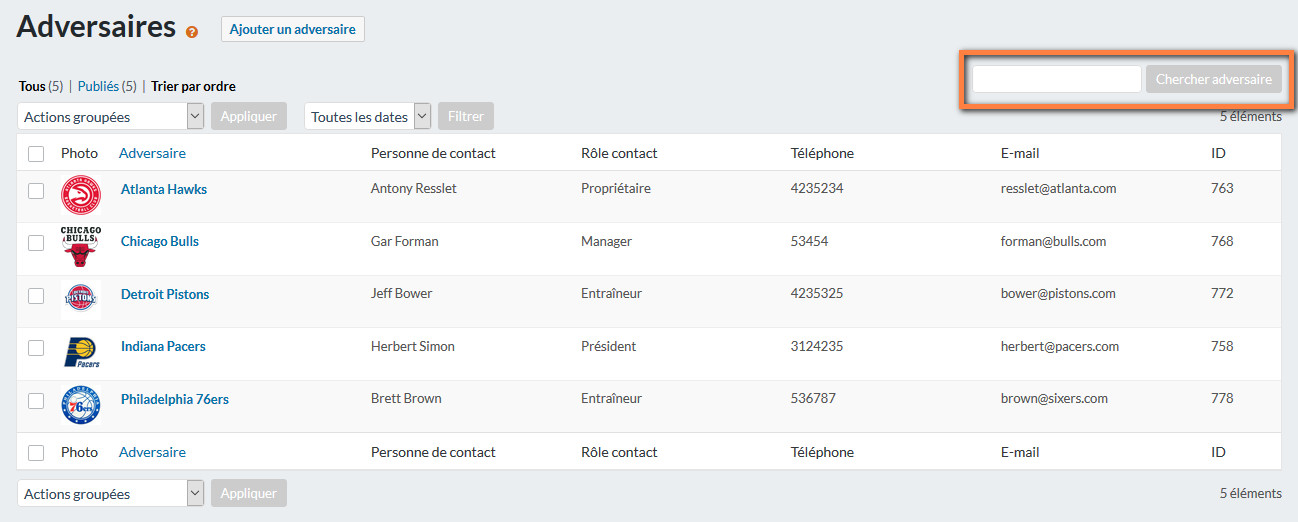Open the Chicago Bulls logo thumbnail
The width and height of the screenshot is (1298, 522).
[x=81, y=247]
